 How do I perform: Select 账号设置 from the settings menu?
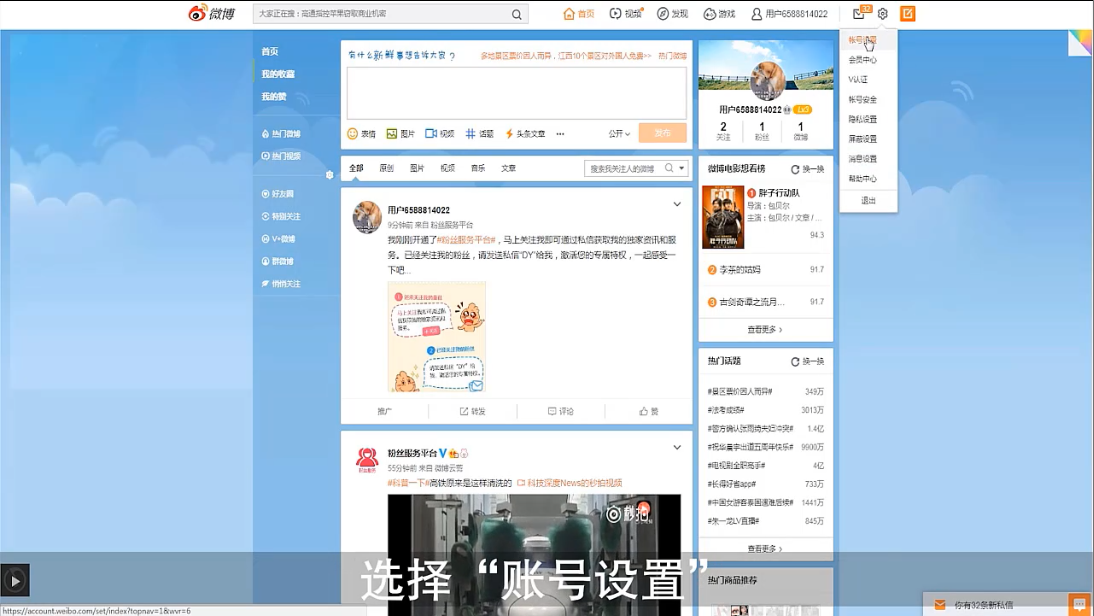862,40
